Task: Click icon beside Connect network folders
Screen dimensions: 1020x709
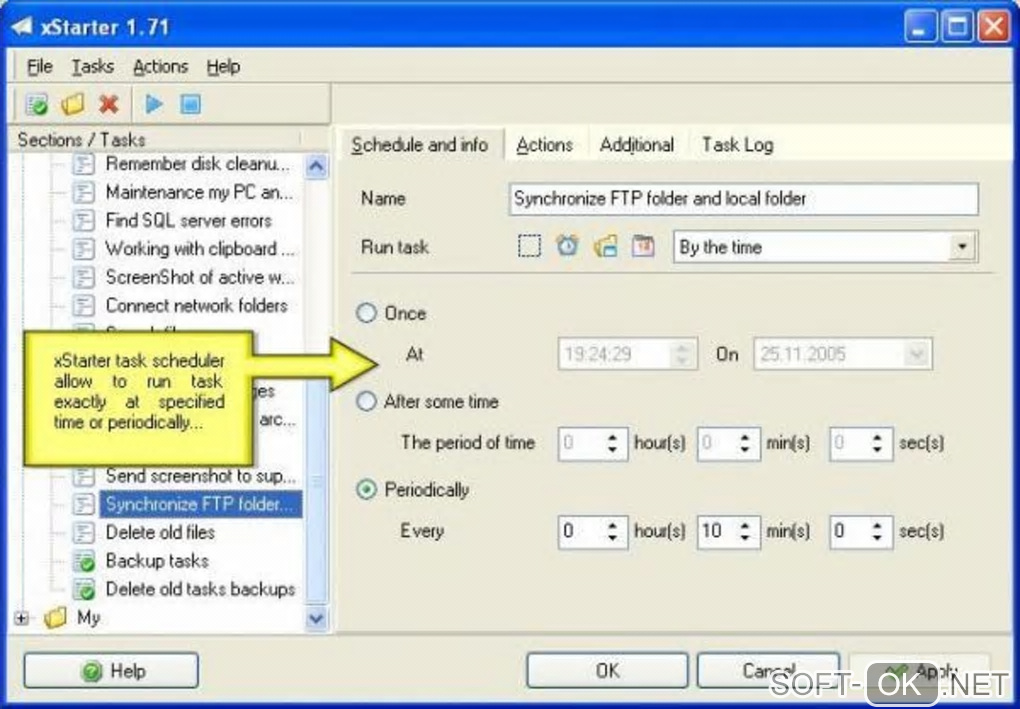Action: tap(83, 306)
